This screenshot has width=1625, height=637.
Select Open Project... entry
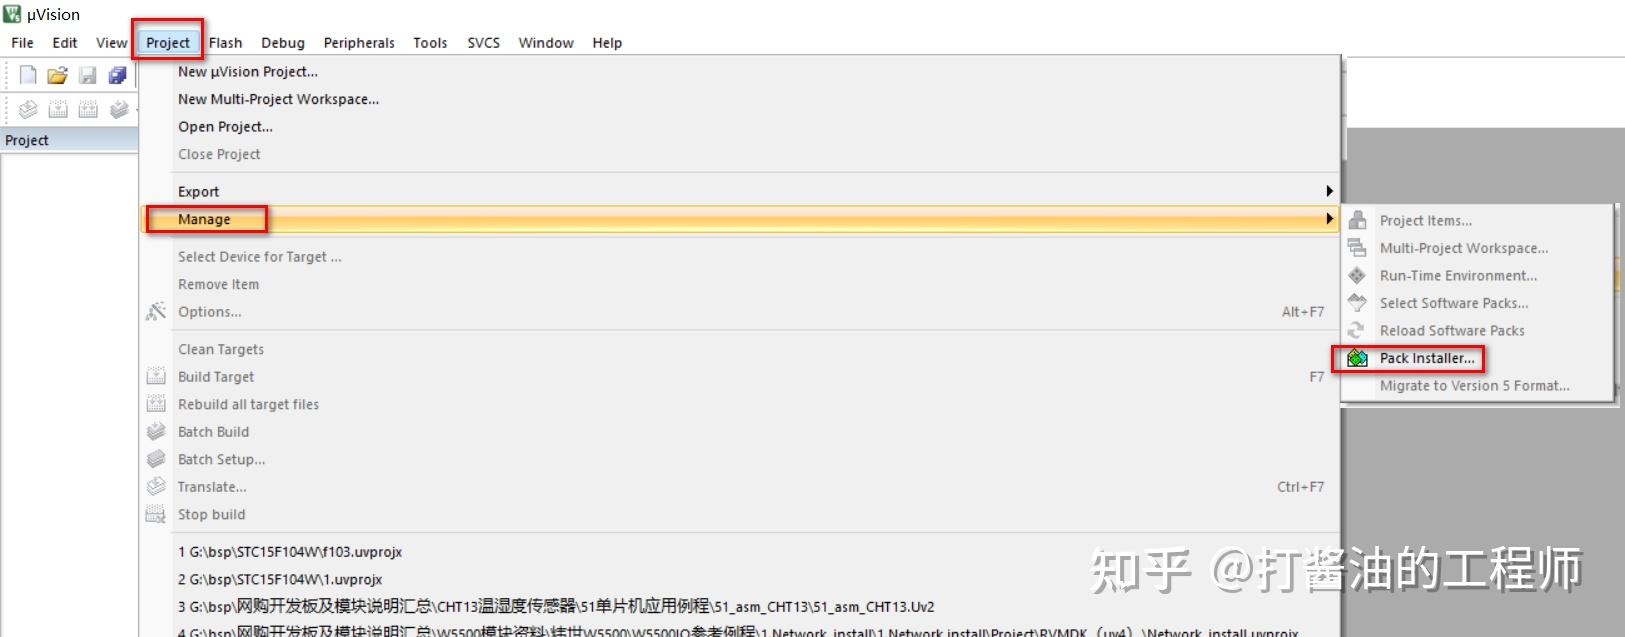pos(740,127)
